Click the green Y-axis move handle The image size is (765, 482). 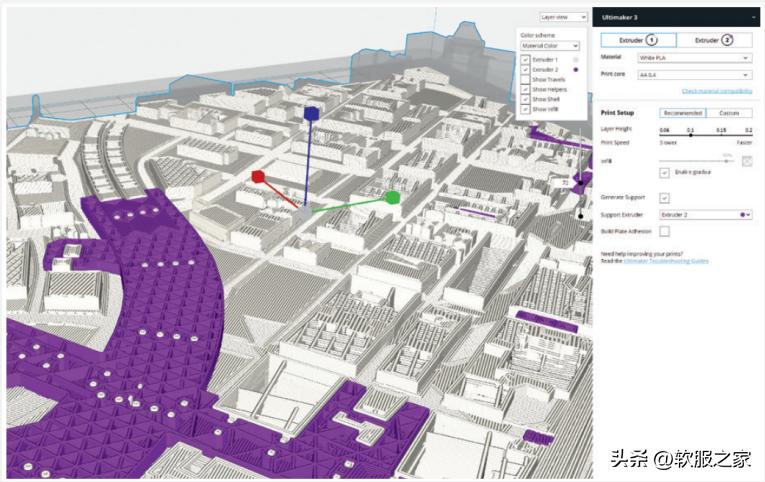click(x=392, y=197)
